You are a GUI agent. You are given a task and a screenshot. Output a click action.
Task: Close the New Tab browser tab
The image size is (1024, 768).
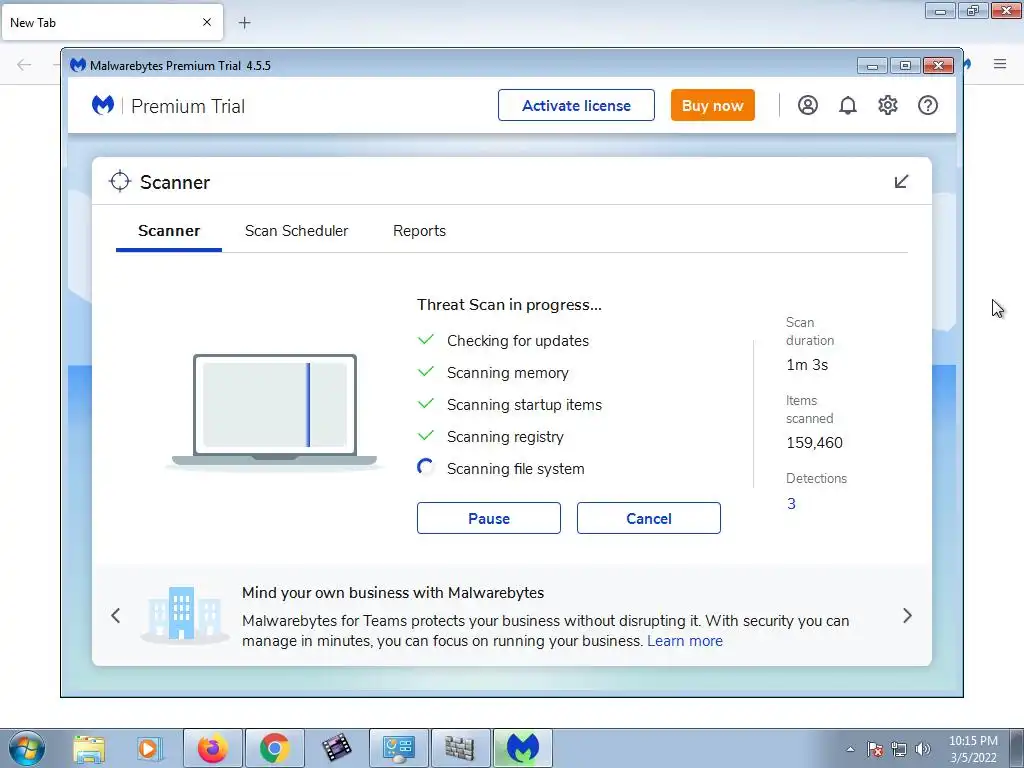(x=207, y=22)
